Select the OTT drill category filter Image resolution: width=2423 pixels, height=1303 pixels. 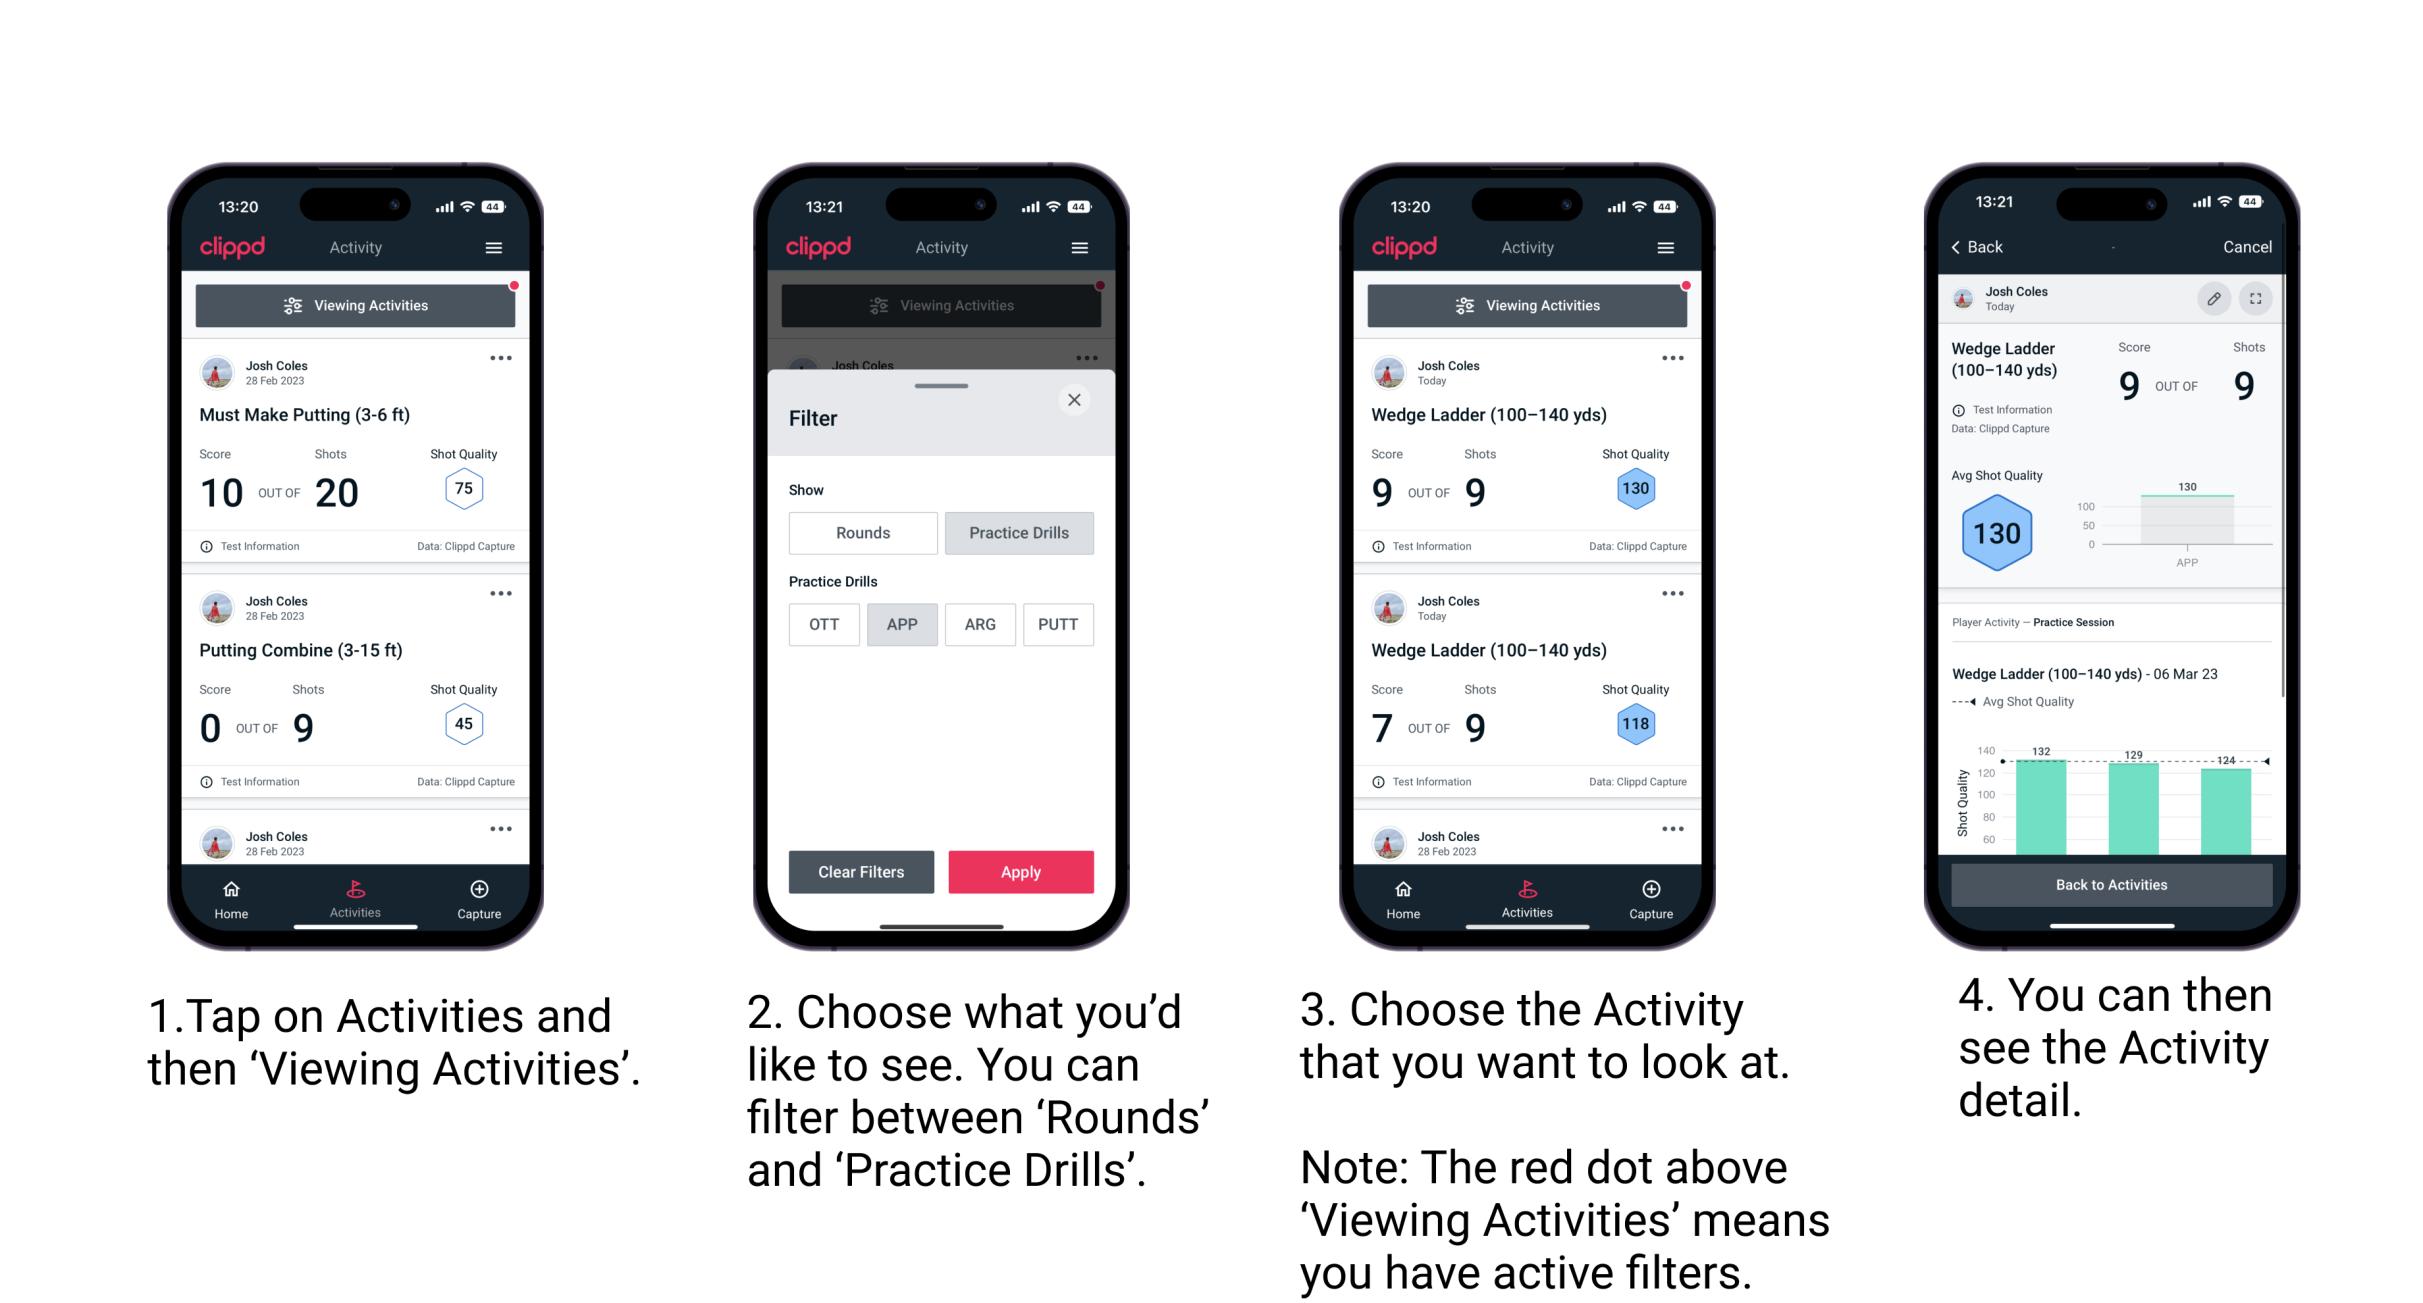coord(822,624)
